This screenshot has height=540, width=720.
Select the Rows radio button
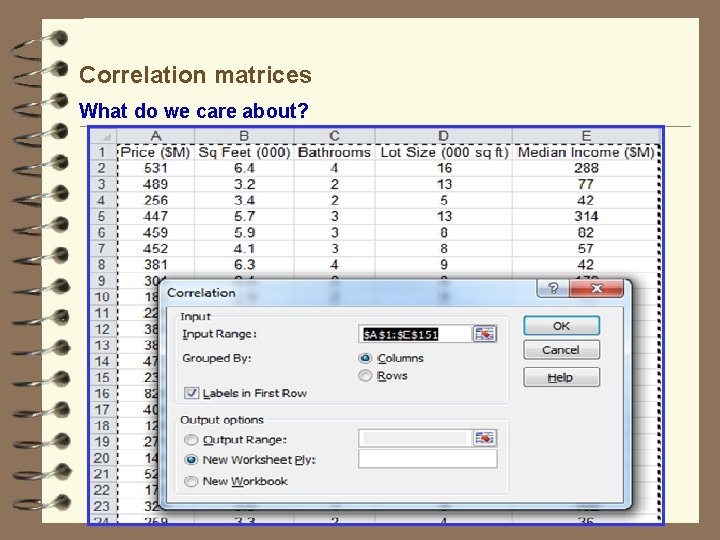pyautogui.click(x=365, y=376)
